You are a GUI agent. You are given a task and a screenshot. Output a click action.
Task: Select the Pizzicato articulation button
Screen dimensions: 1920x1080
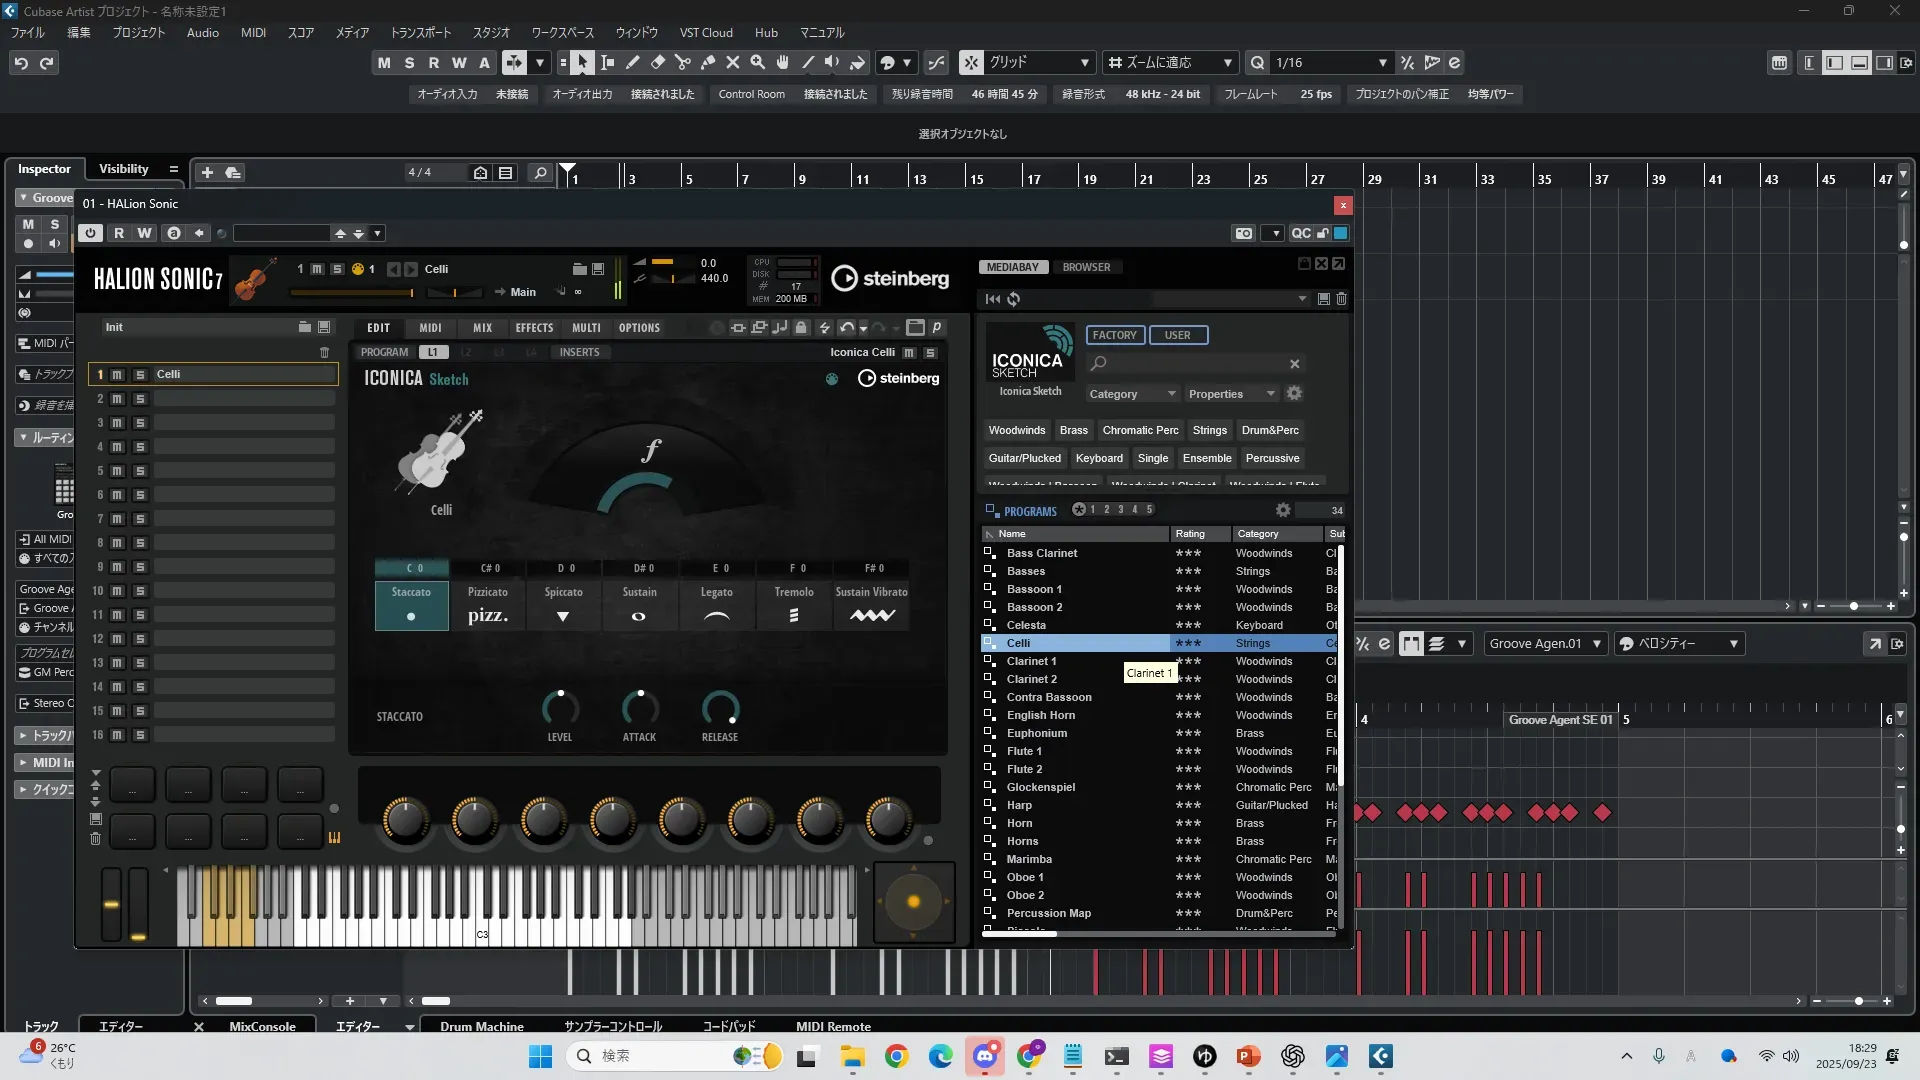(488, 605)
